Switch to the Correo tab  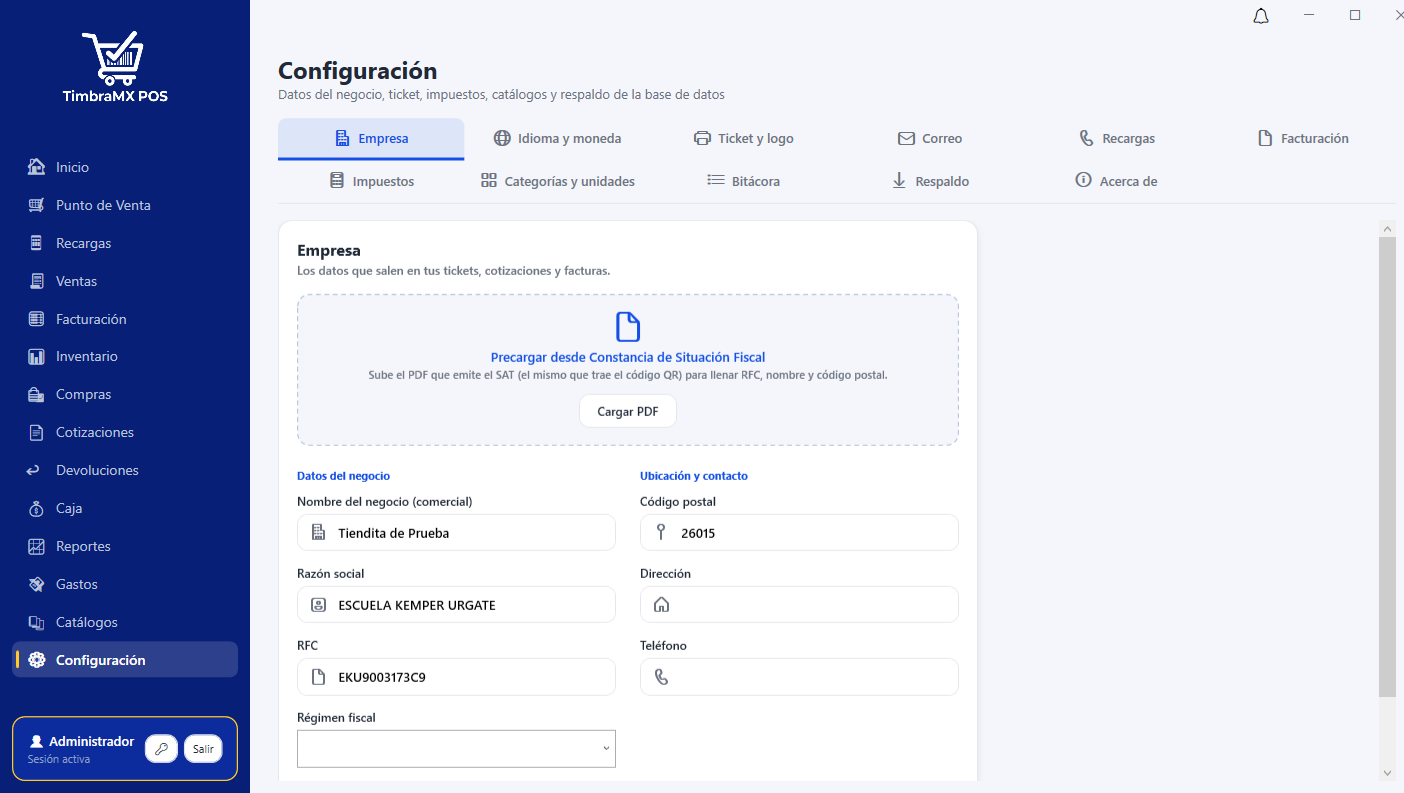coord(930,139)
